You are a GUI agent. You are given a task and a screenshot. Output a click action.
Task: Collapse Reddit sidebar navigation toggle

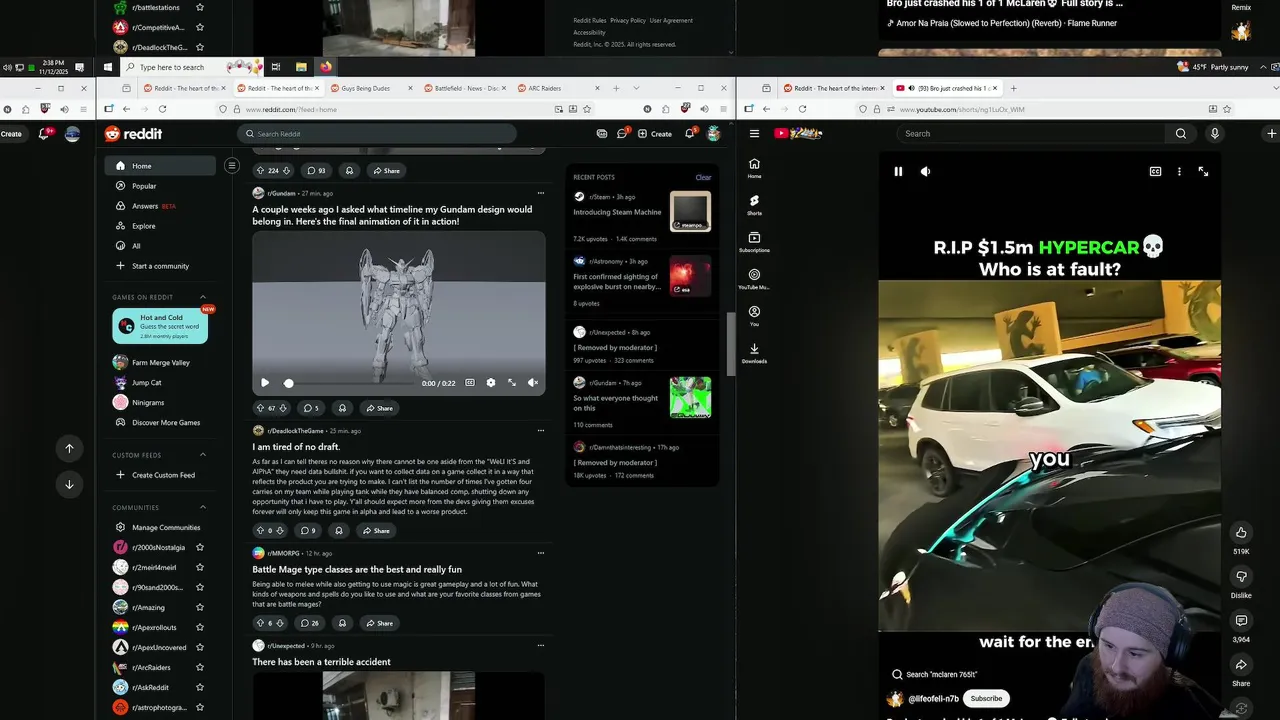click(x=231, y=166)
